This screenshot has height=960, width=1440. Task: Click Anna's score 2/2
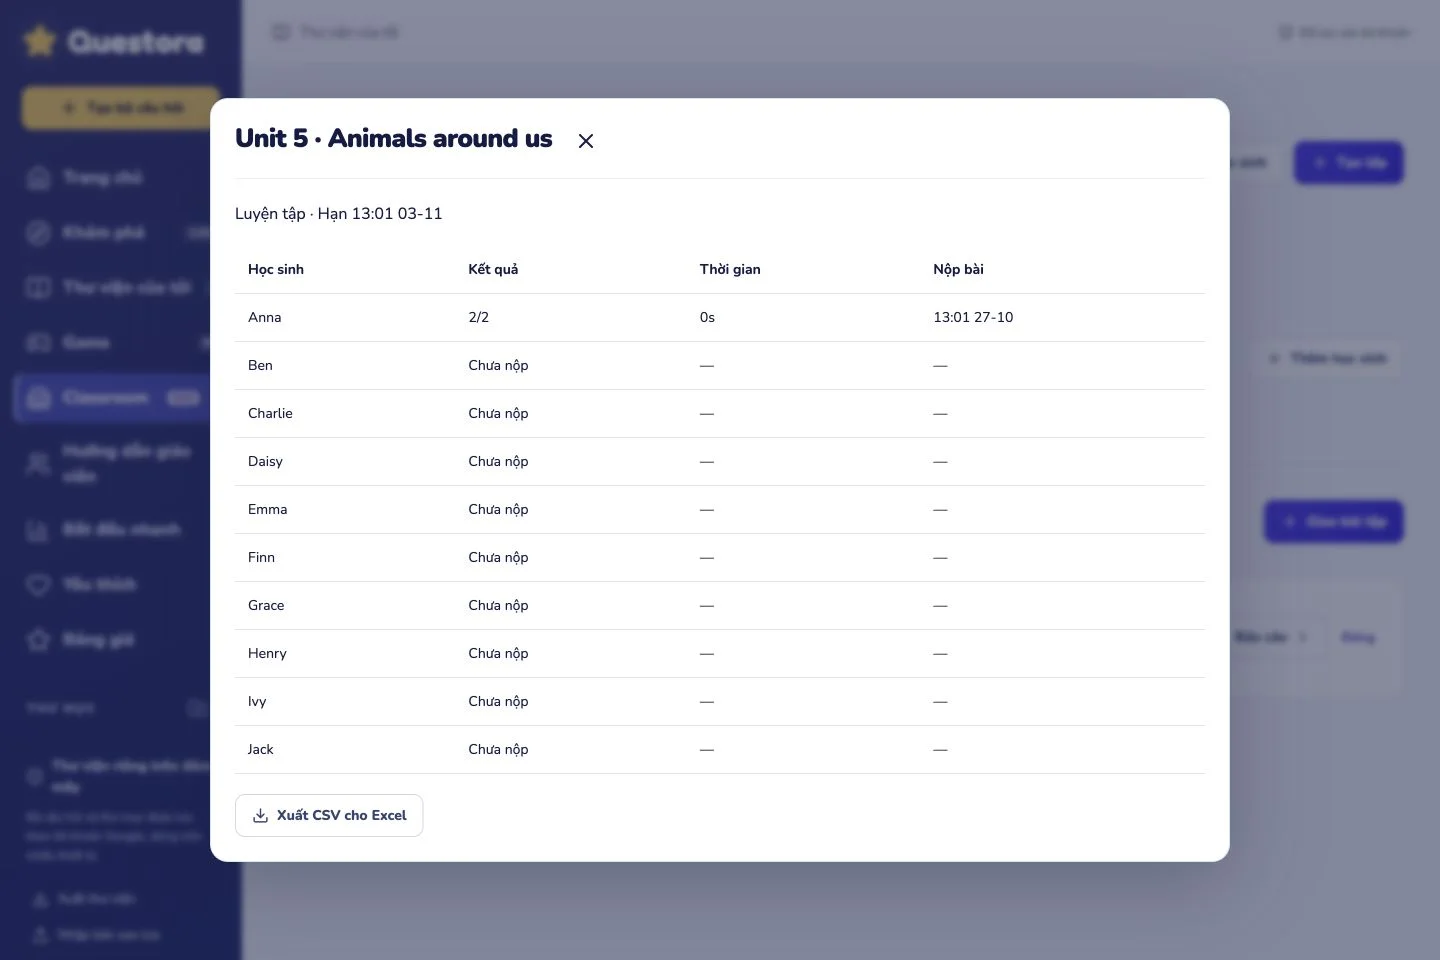[479, 318]
